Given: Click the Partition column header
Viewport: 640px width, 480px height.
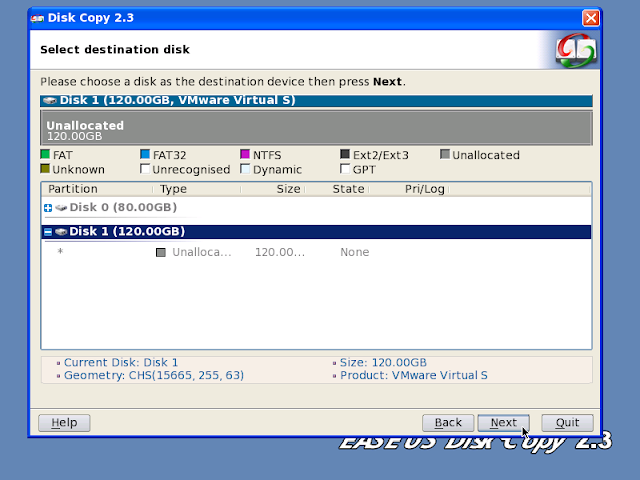Looking at the screenshot, I should 73,189.
